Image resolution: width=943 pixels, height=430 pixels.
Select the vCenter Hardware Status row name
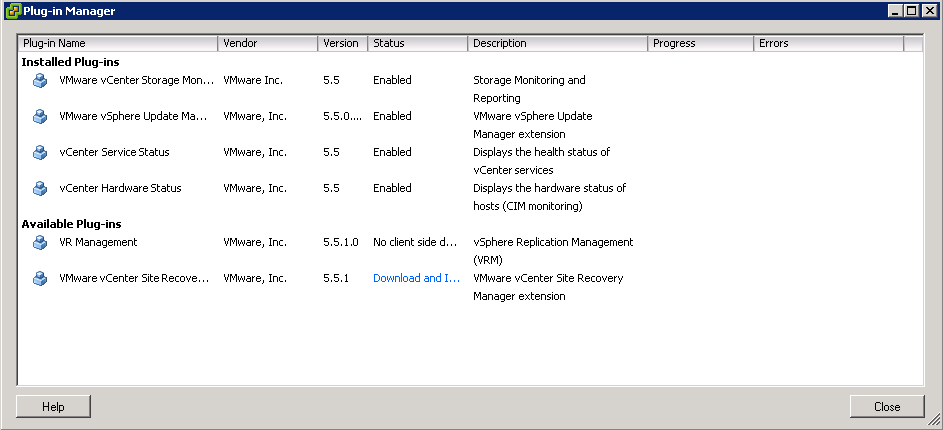(x=120, y=188)
